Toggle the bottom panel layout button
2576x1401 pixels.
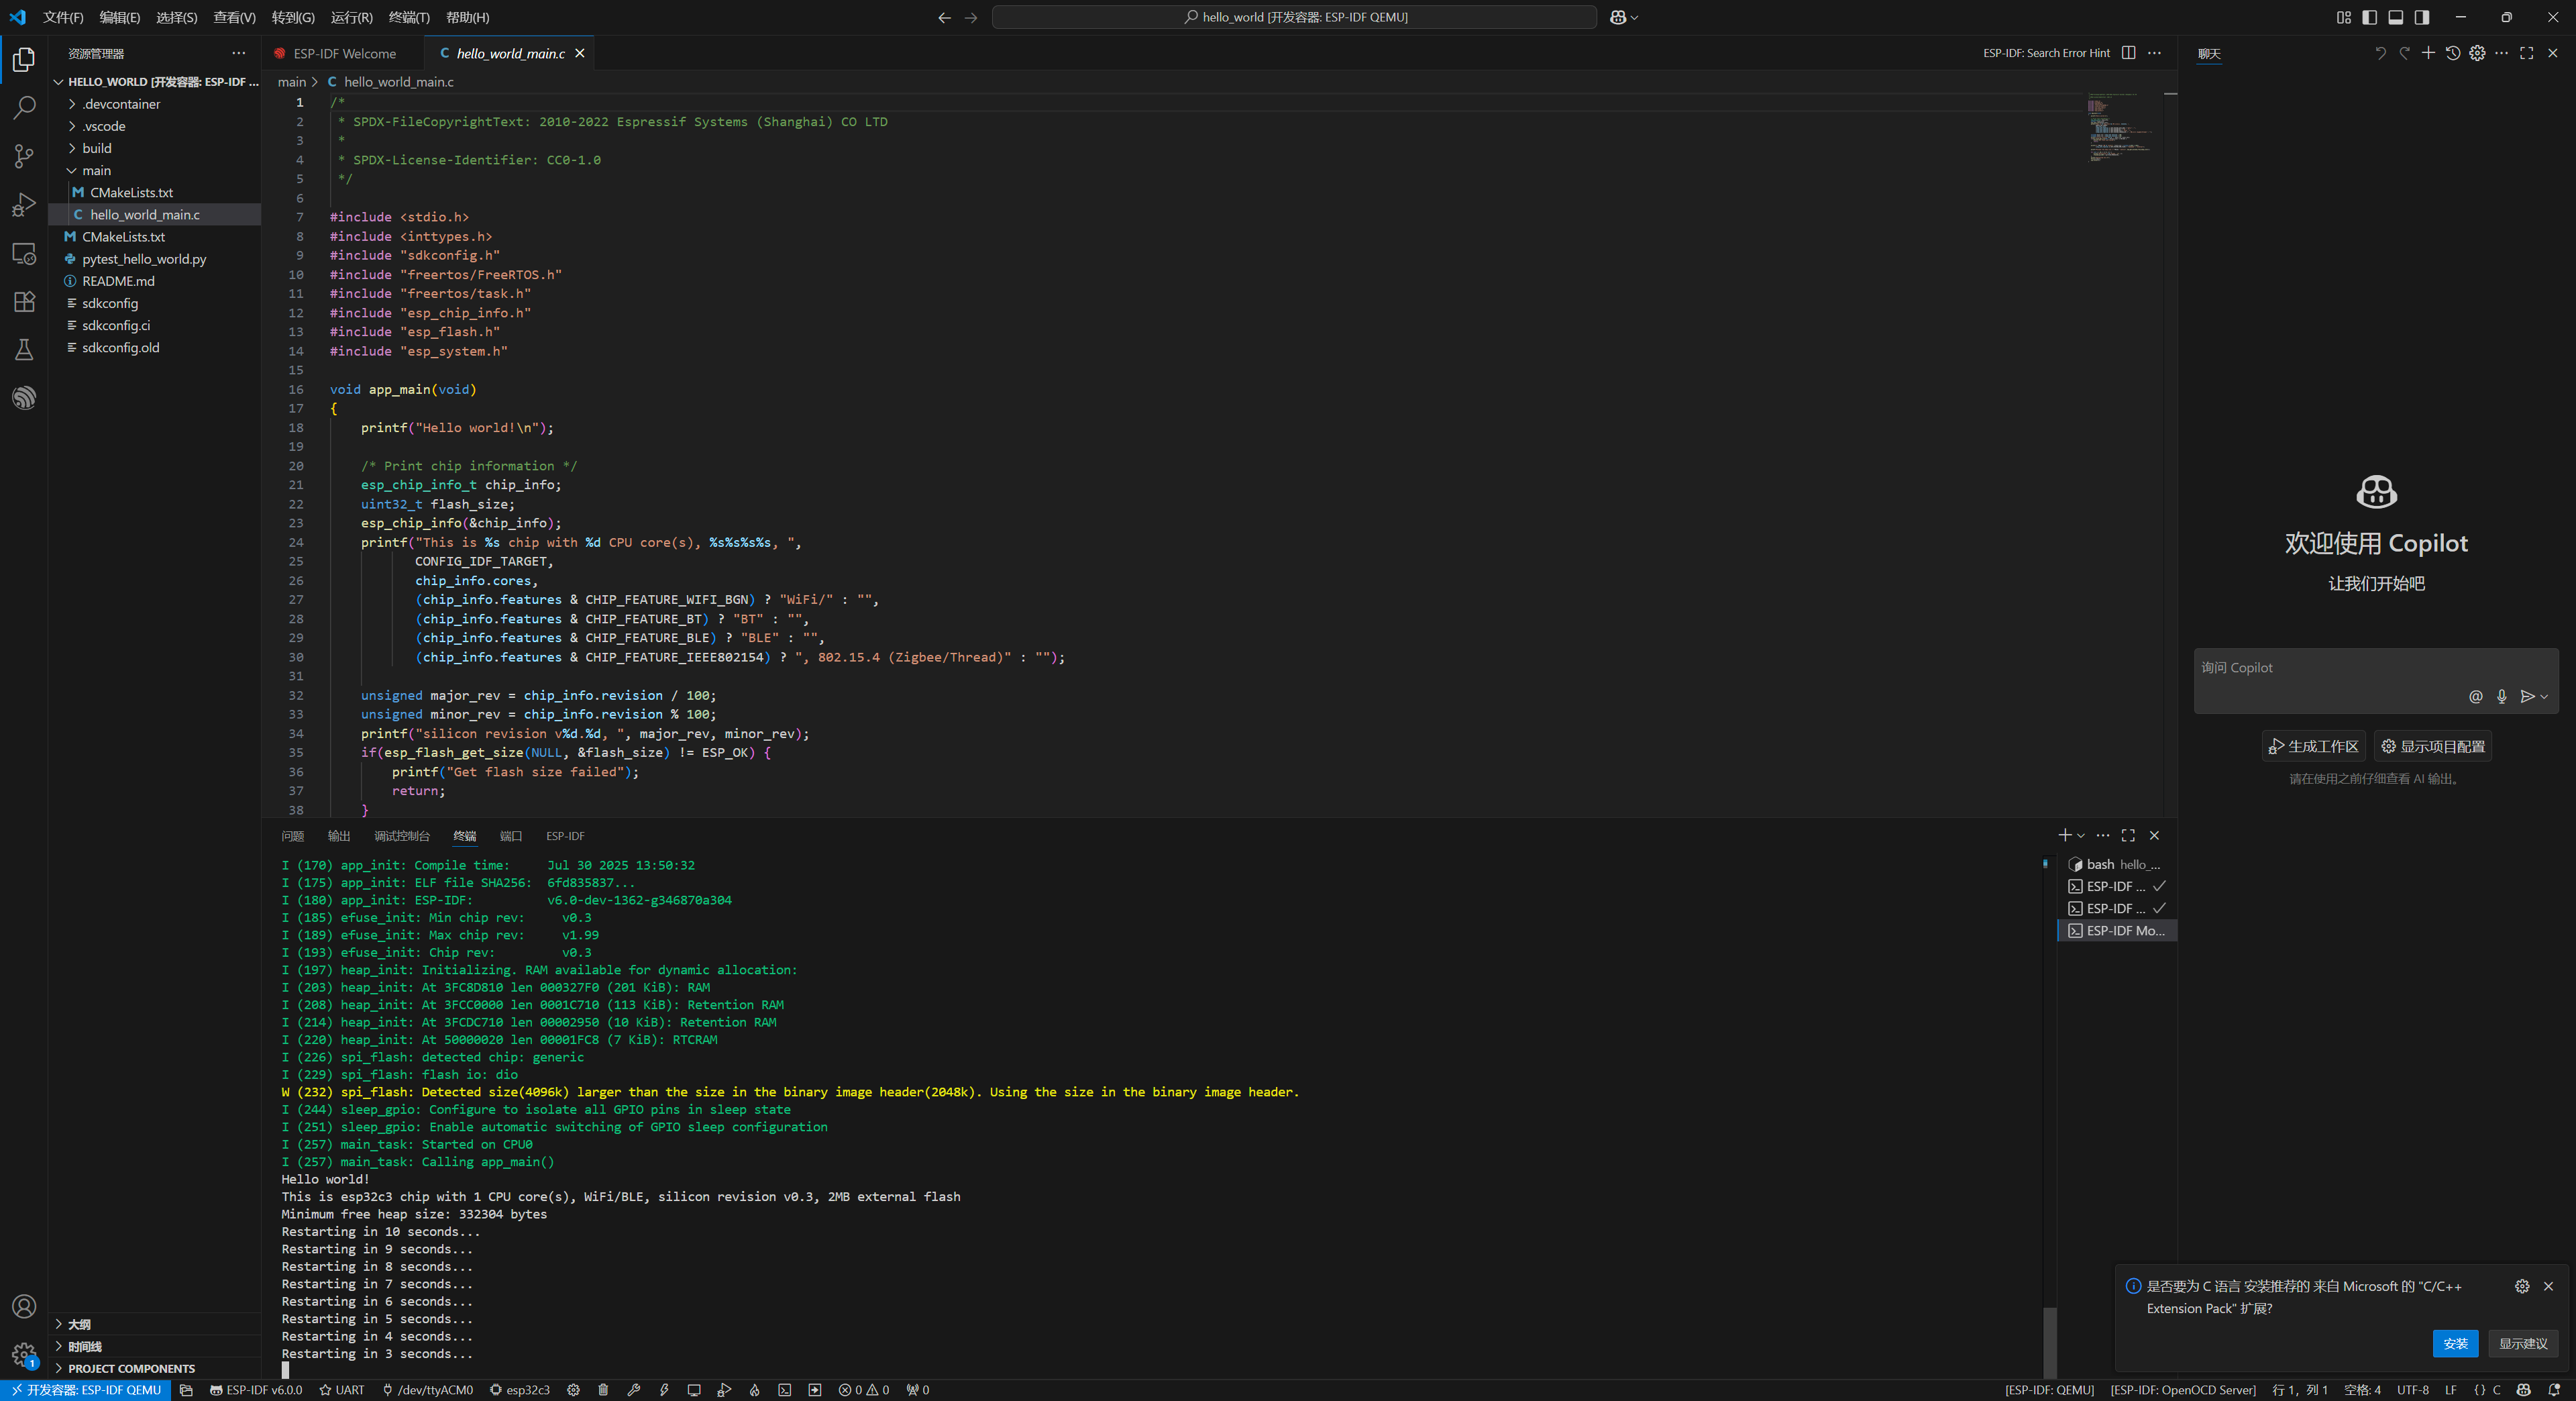coord(2395,17)
